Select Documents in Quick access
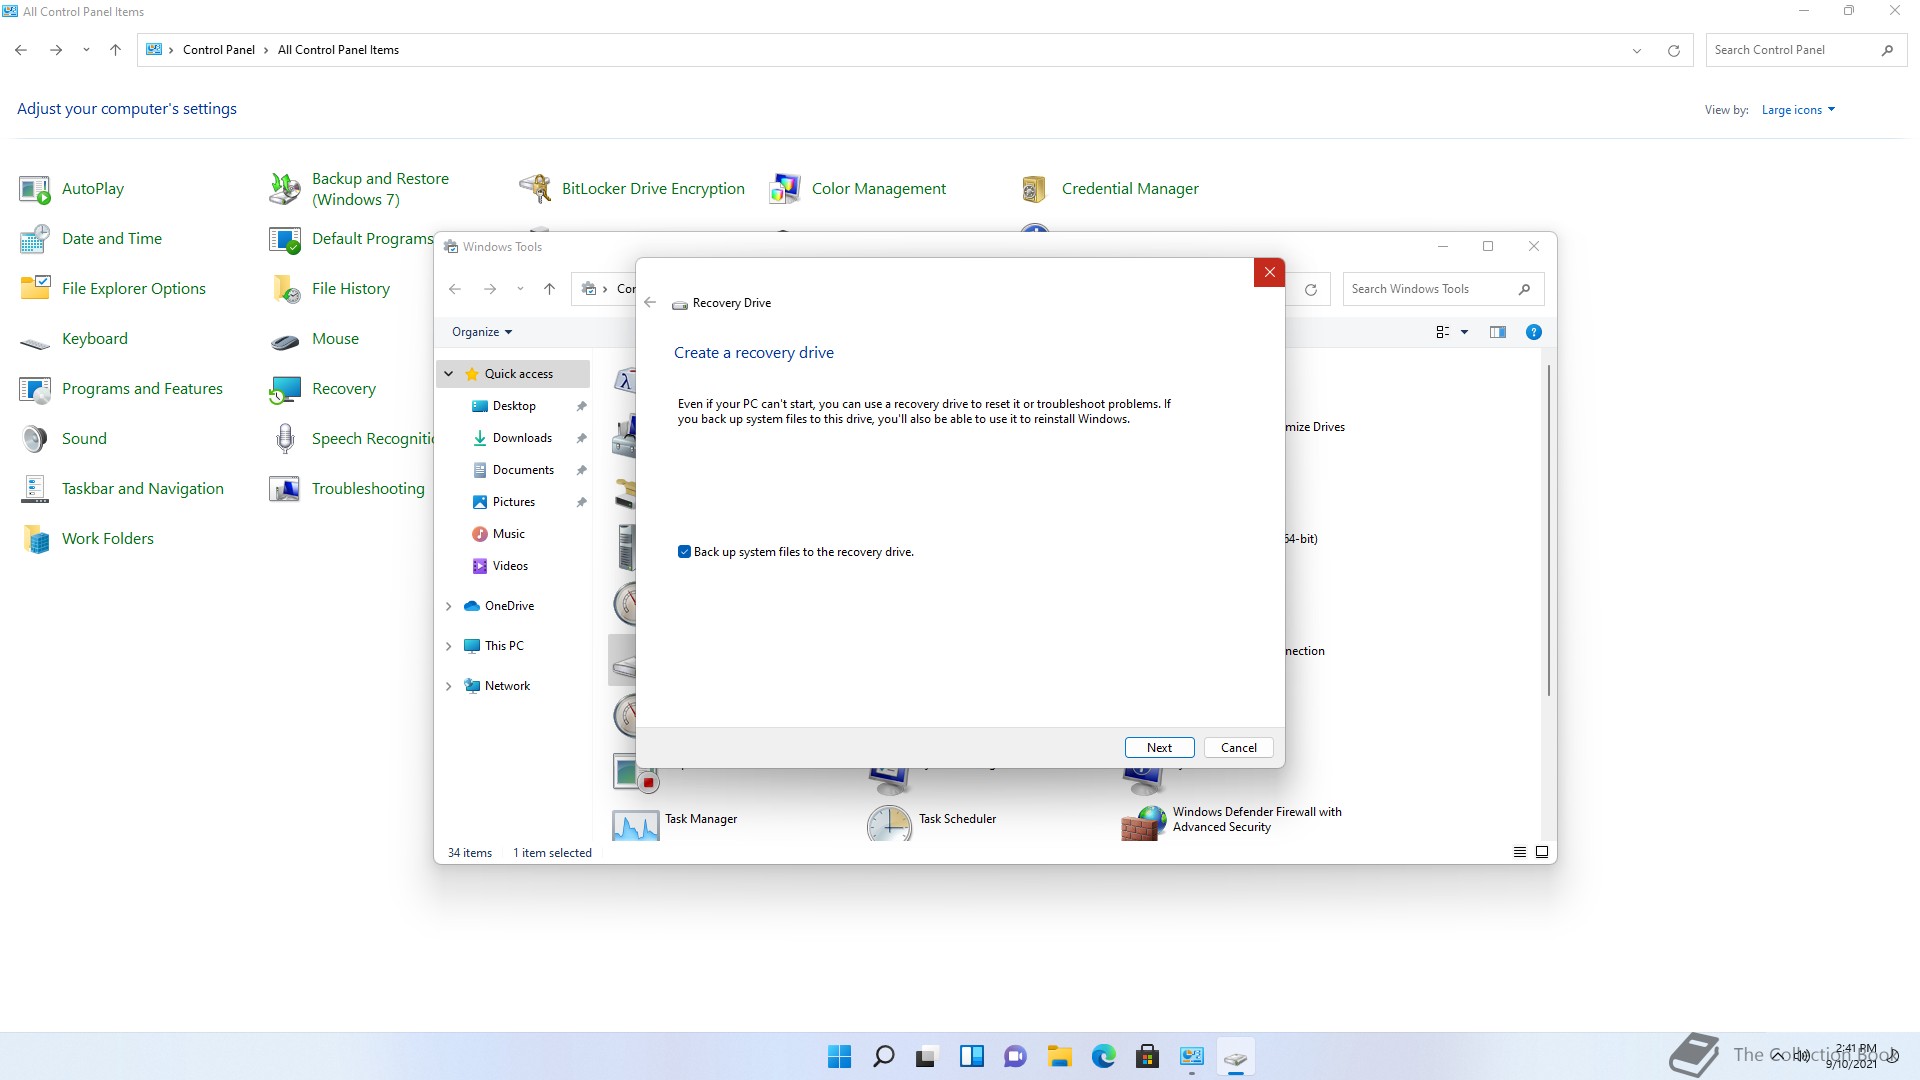This screenshot has width=1920, height=1080. tap(523, 470)
